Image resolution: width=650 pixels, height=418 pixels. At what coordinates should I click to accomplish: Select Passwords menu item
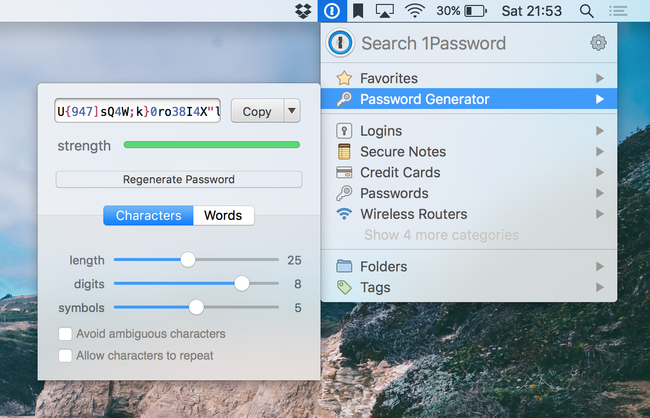469,193
